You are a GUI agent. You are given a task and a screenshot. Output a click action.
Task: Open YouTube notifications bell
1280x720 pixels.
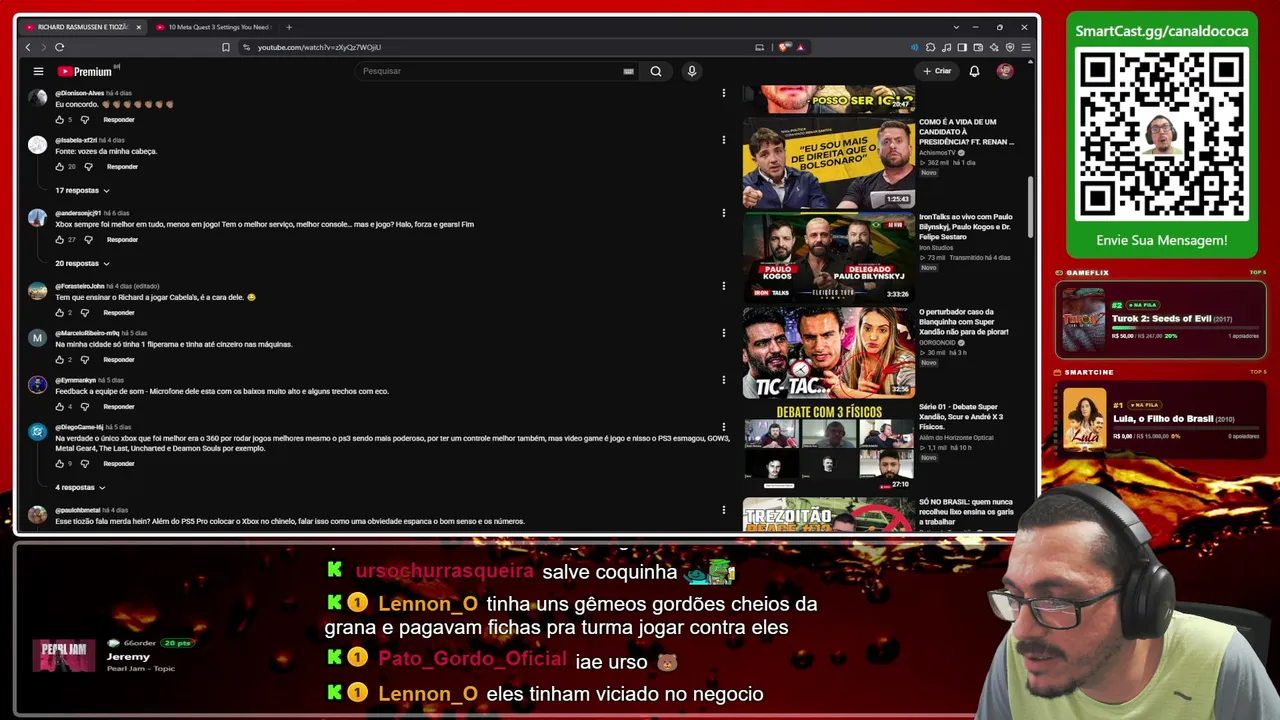tap(974, 71)
